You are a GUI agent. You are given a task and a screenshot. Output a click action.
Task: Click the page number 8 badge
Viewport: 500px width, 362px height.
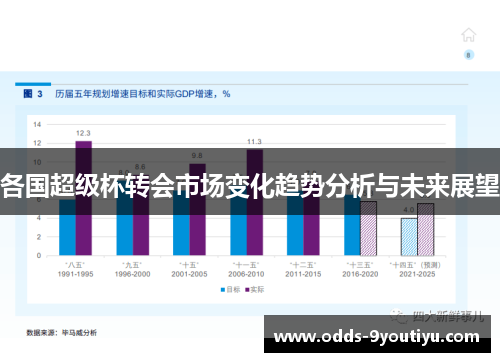click(469, 55)
